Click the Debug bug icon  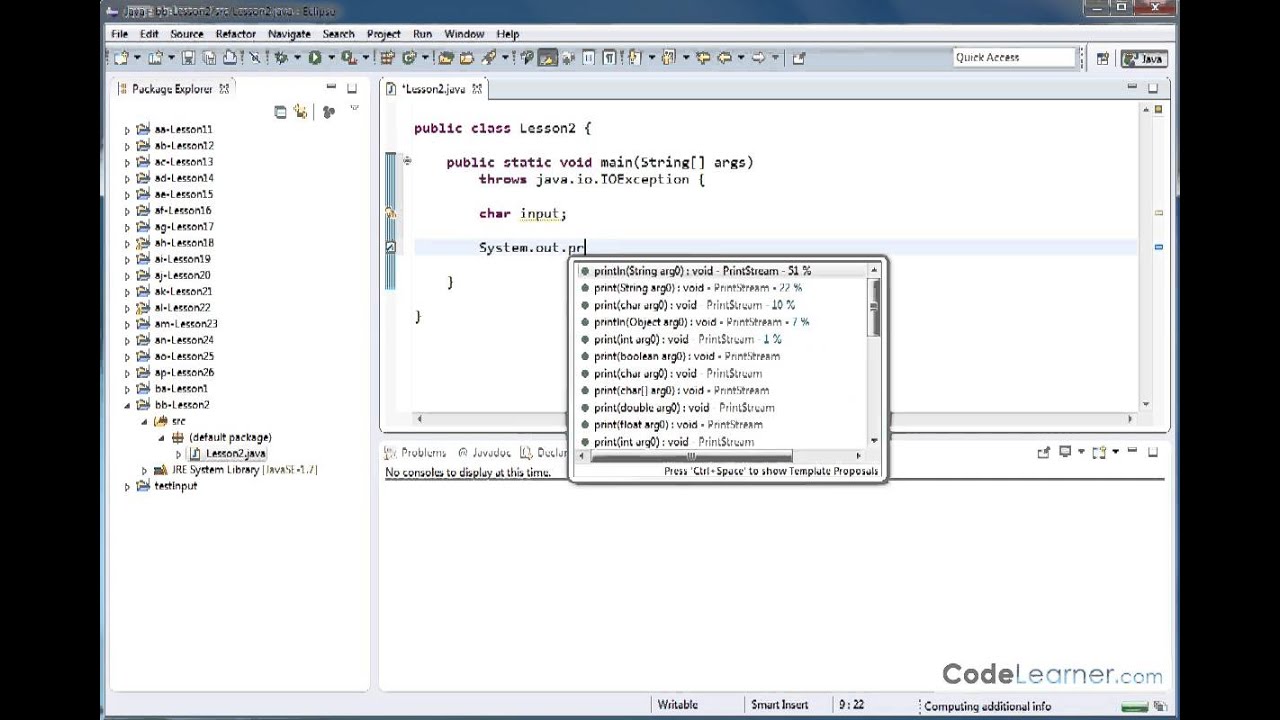point(281,58)
